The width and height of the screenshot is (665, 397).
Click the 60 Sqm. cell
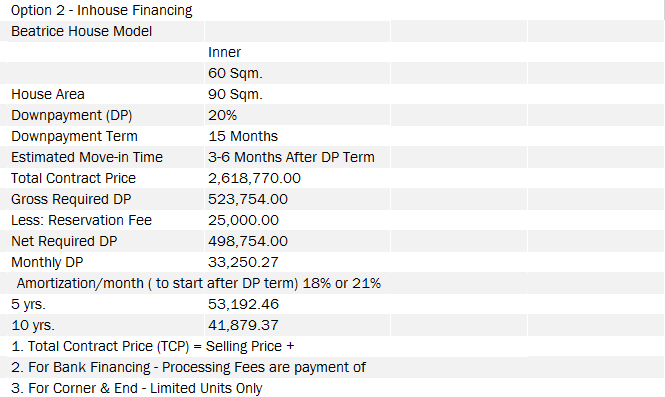(235, 73)
